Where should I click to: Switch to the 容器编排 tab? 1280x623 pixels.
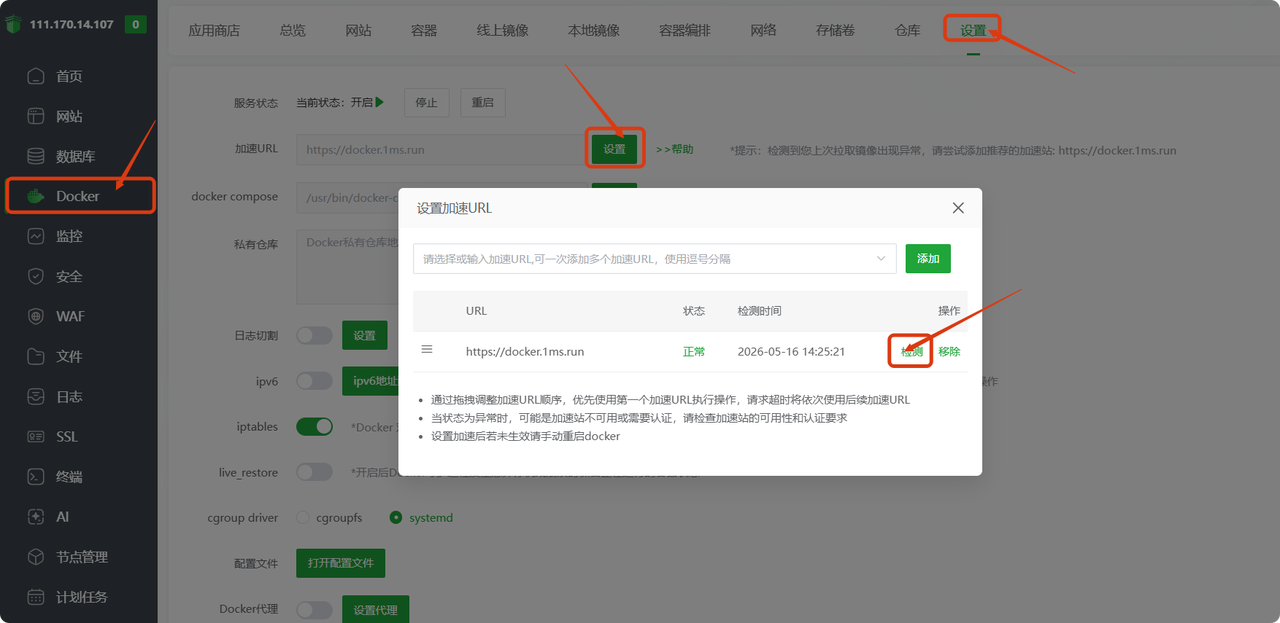click(x=685, y=30)
